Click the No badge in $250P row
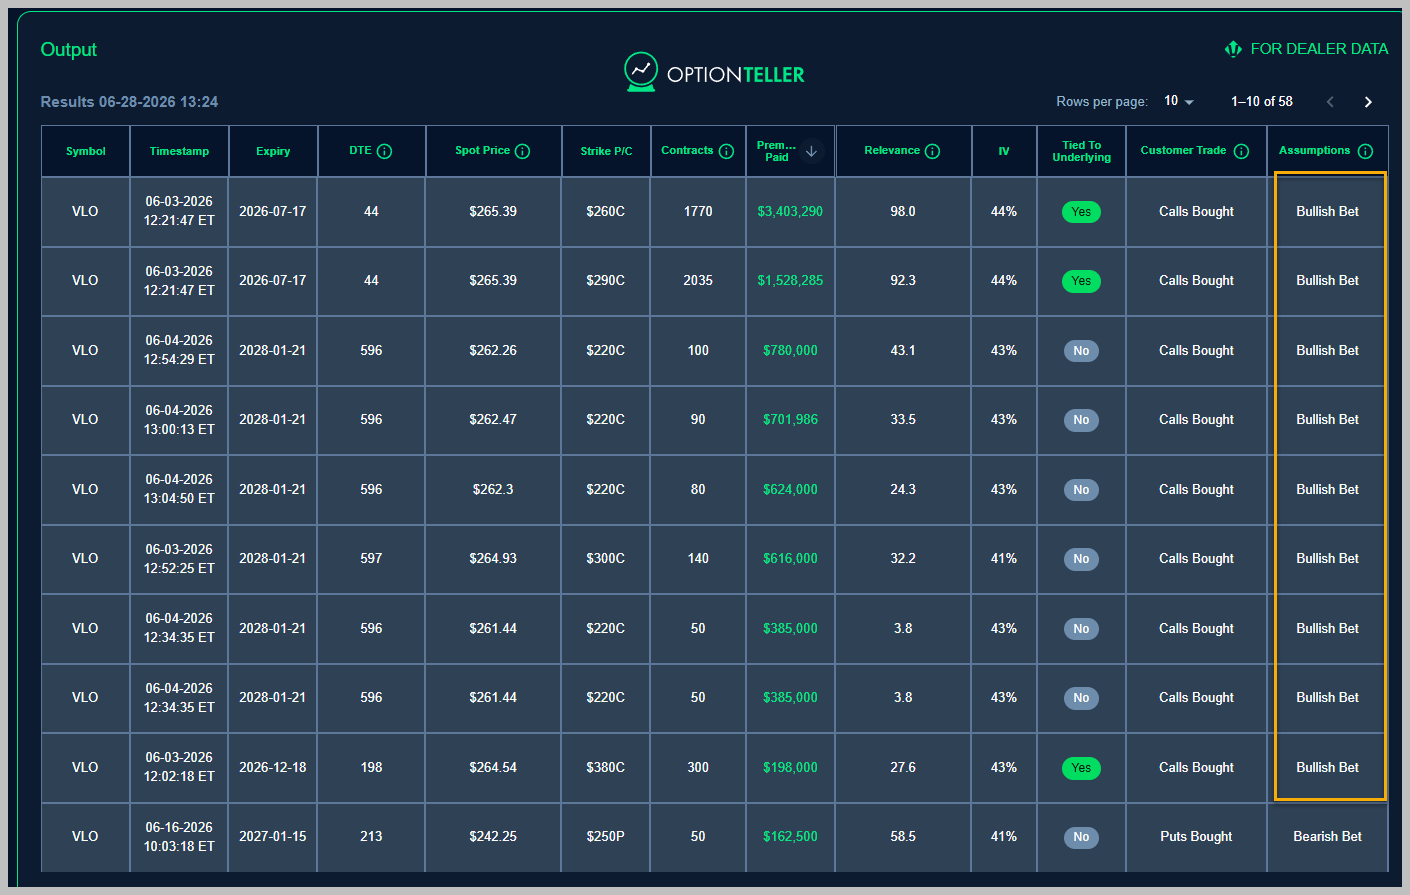Screen dimensions: 1410x895 click(1081, 837)
